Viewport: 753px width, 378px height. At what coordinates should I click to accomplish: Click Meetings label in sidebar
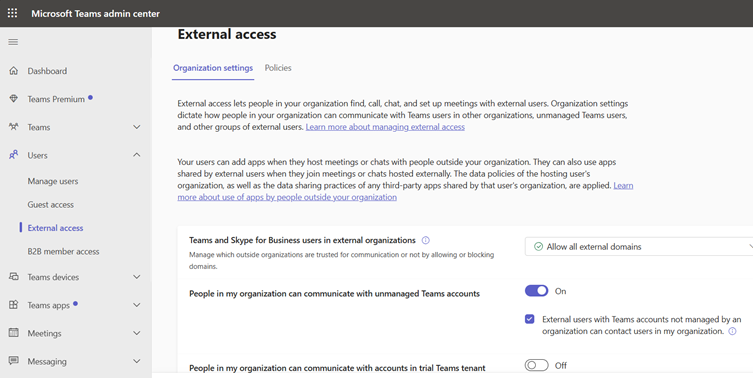click(44, 333)
